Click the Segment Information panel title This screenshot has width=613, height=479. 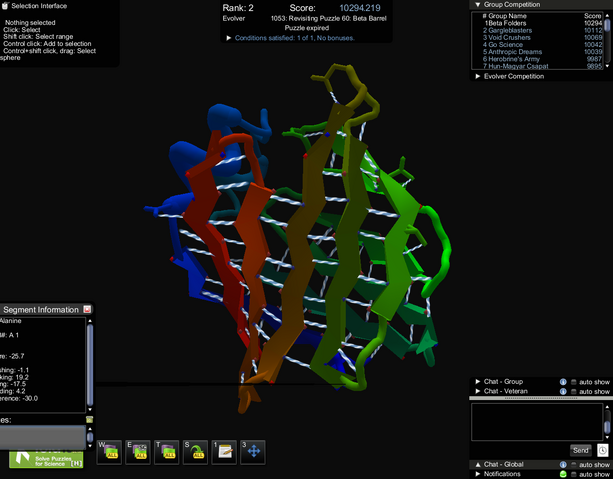(x=41, y=310)
